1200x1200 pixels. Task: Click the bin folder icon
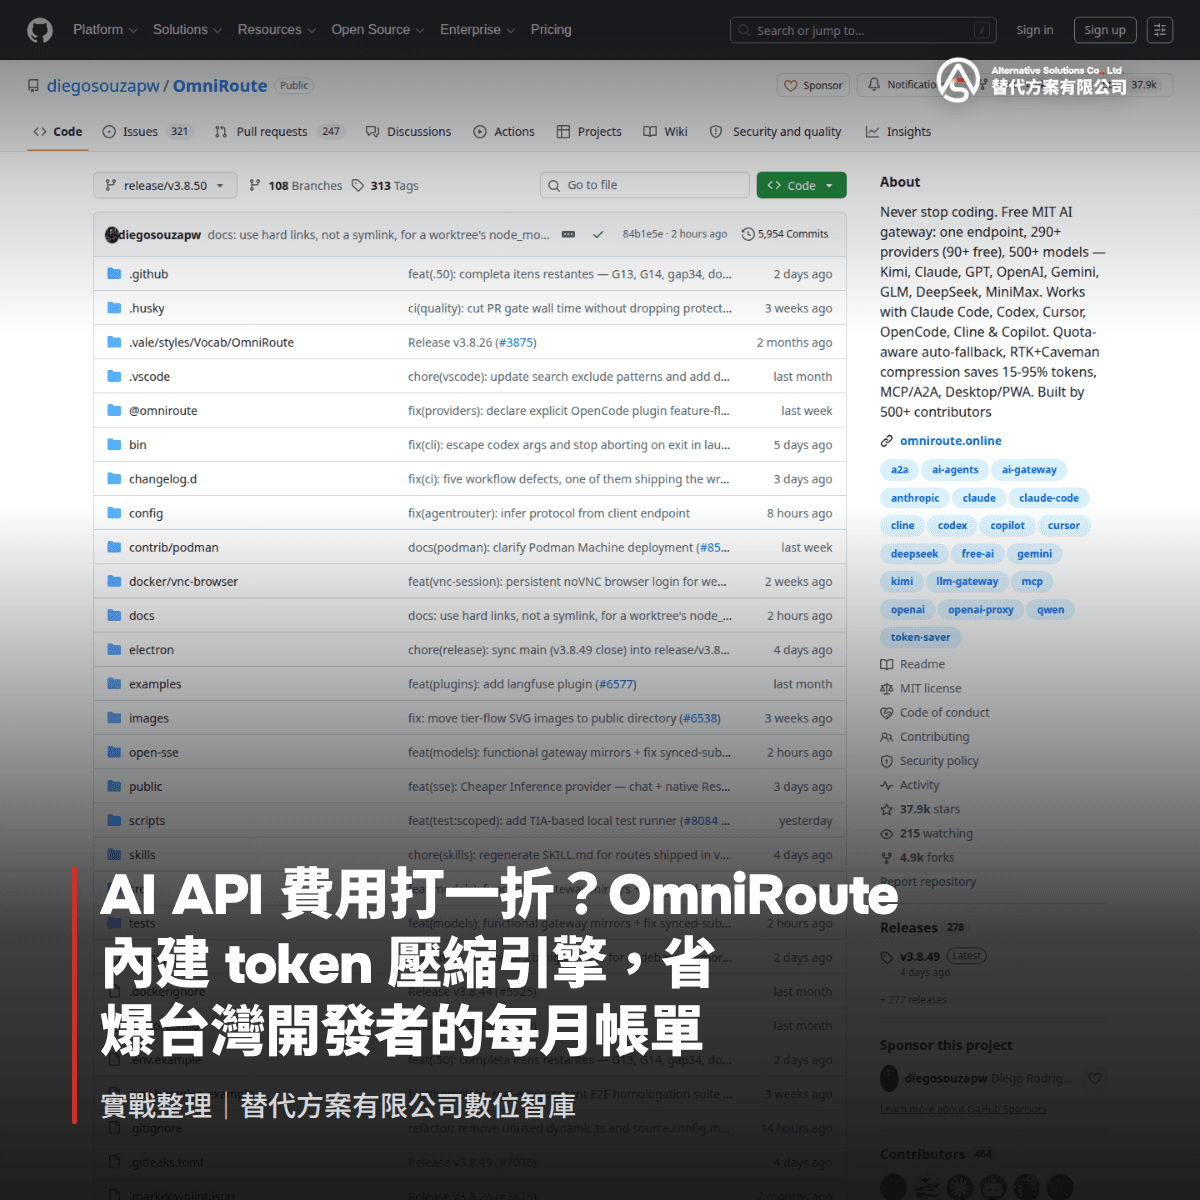point(115,444)
